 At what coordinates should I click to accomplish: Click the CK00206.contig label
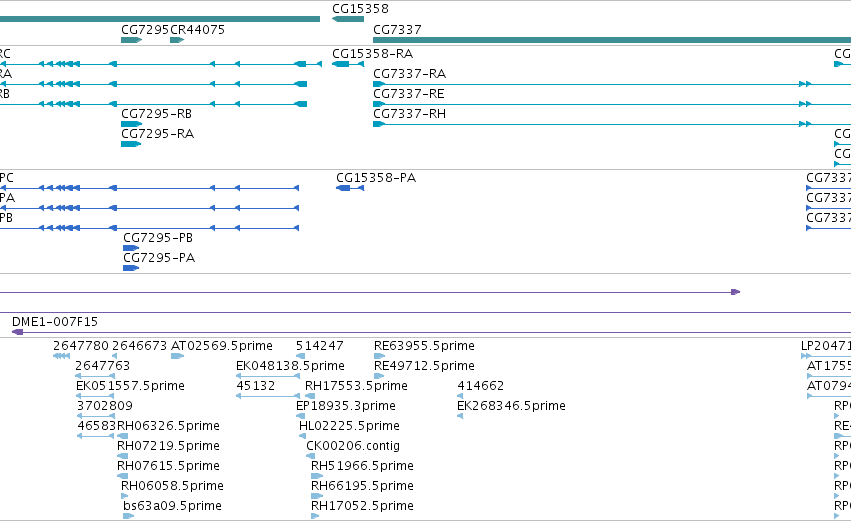coord(353,446)
